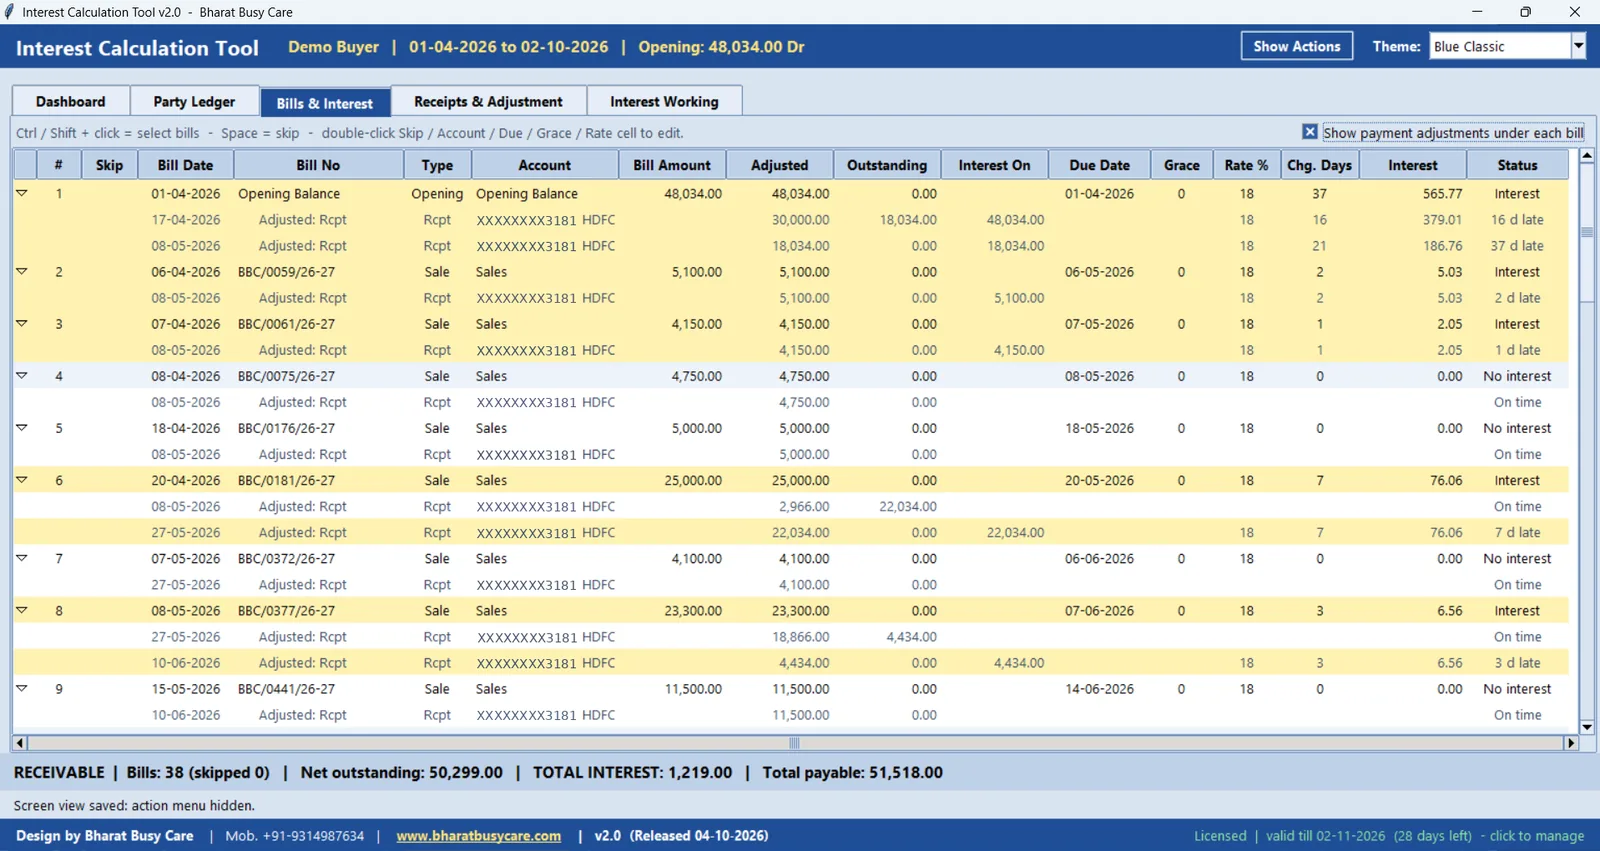Click the Rate % column header

1246,165
